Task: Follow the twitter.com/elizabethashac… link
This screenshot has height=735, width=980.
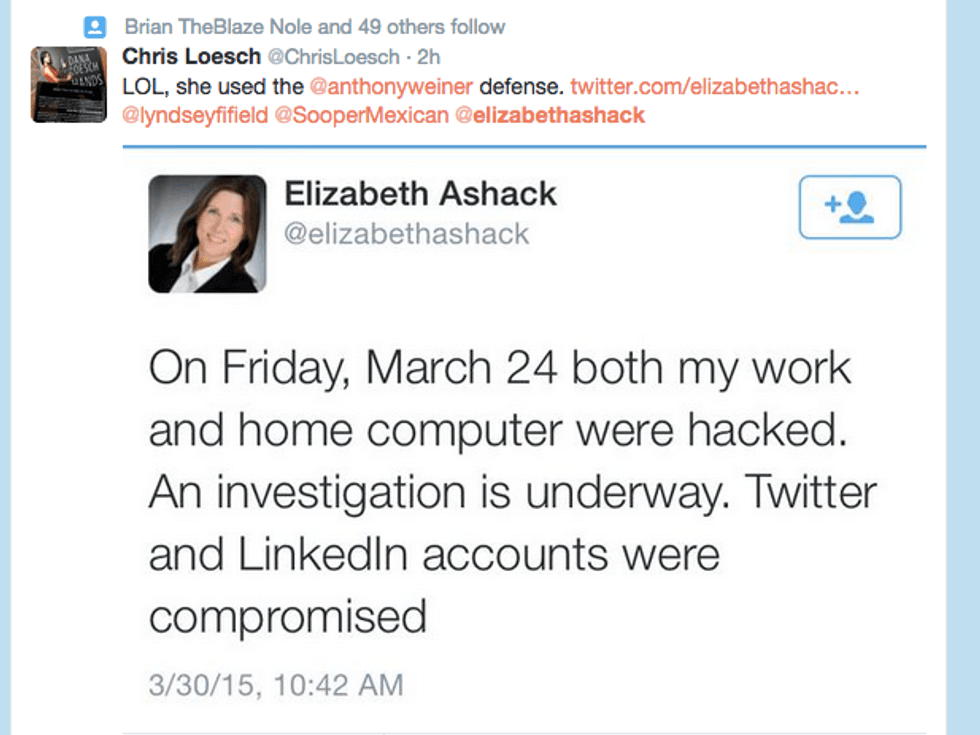Action: (x=715, y=86)
